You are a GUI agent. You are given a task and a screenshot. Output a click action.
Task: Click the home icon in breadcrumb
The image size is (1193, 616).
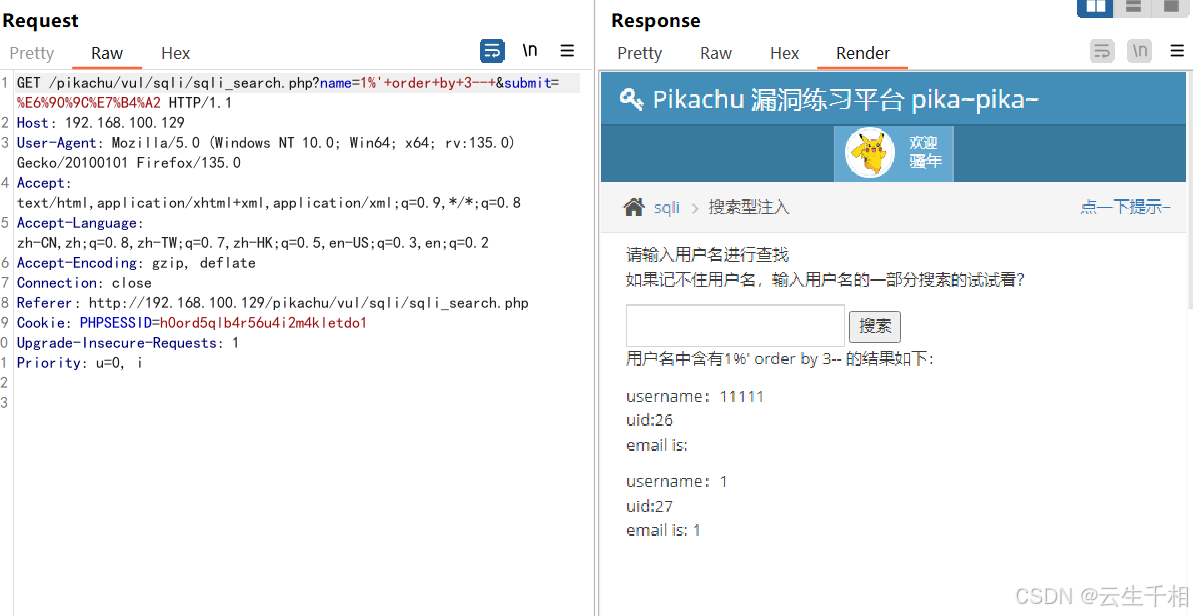coord(634,207)
